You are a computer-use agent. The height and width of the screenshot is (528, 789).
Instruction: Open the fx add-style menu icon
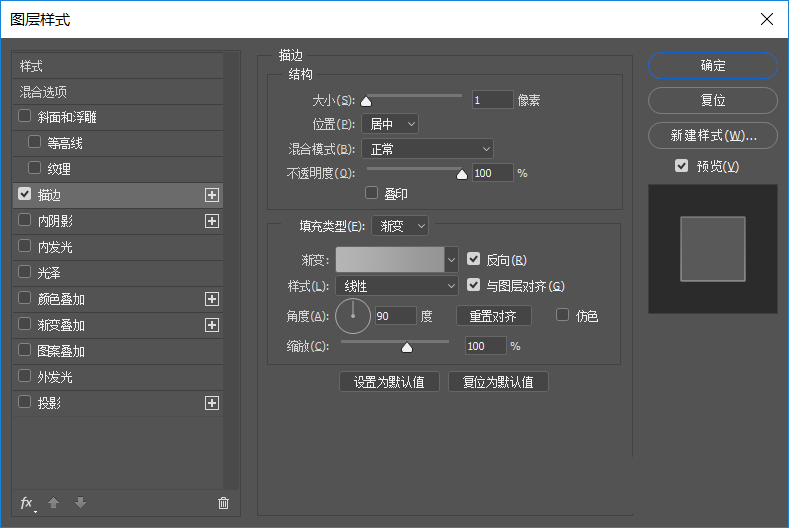[x=27, y=503]
